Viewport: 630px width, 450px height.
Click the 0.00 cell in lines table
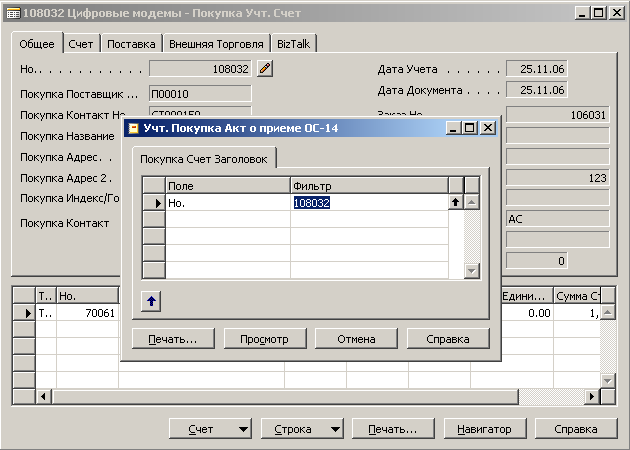[x=527, y=313]
